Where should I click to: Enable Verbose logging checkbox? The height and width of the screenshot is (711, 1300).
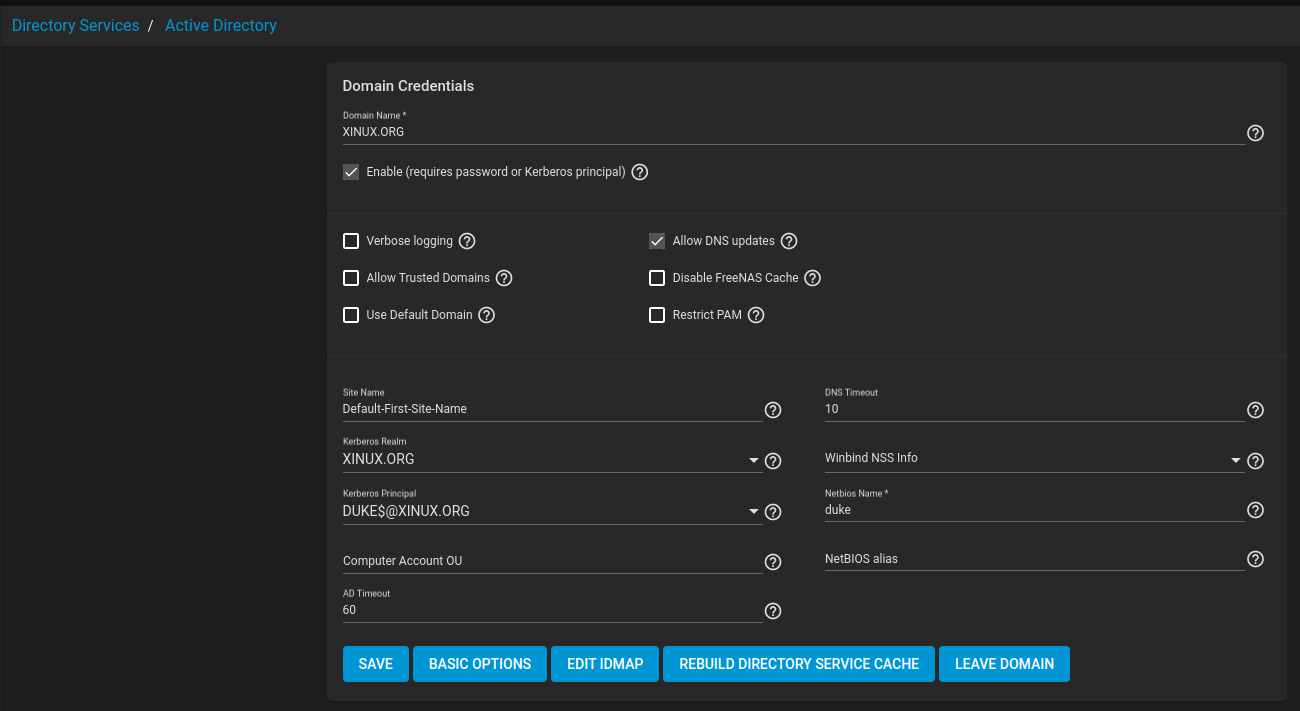[x=351, y=241]
